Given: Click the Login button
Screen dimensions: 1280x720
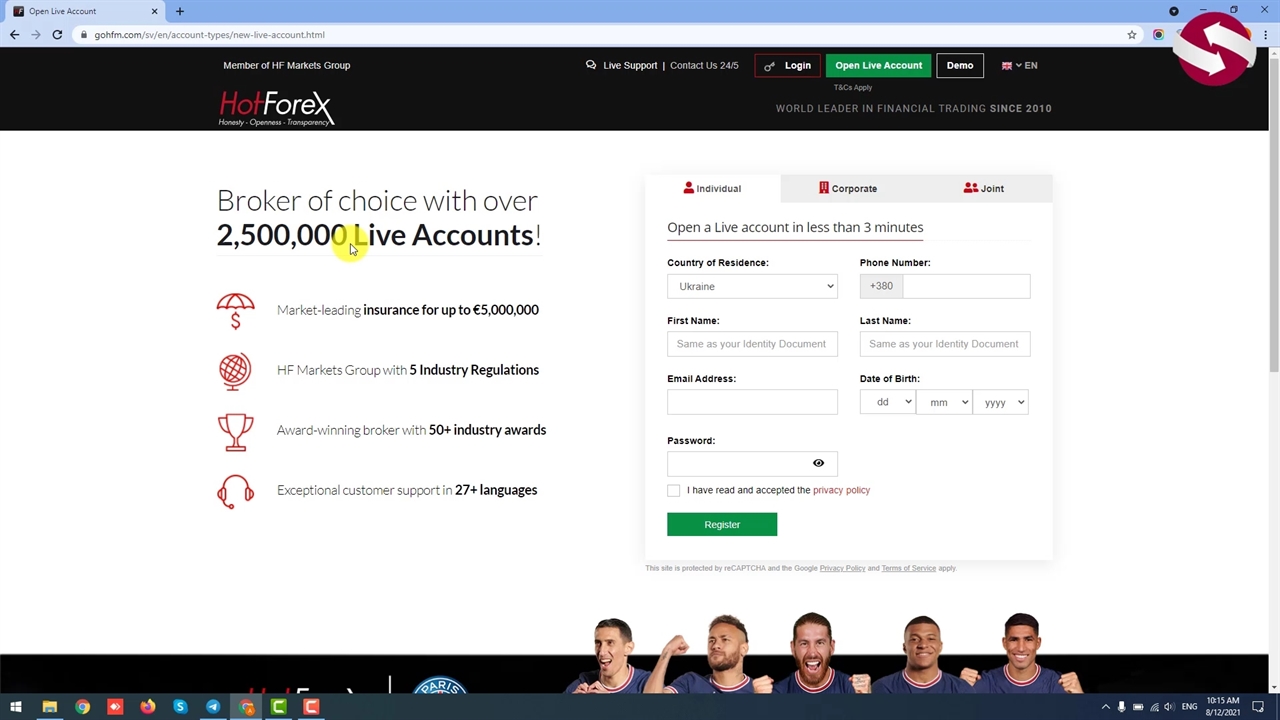Looking at the screenshot, I should point(787,66).
